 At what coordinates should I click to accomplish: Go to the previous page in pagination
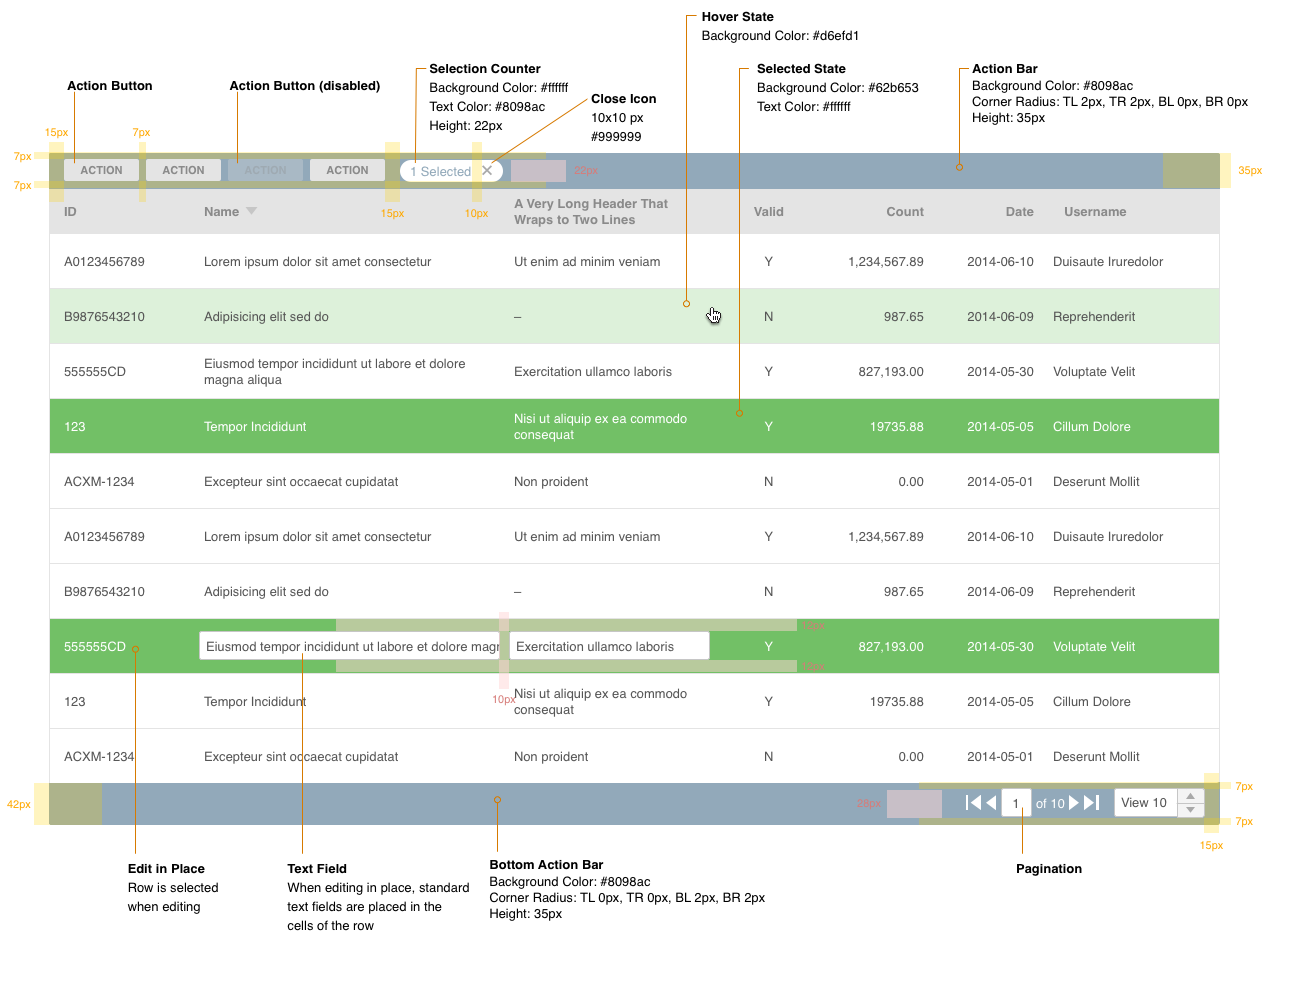[x=991, y=803]
